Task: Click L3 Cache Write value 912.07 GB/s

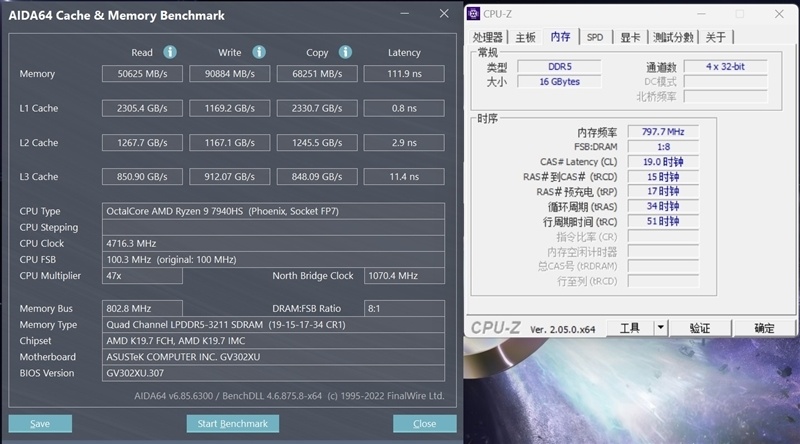Action: tap(230, 177)
